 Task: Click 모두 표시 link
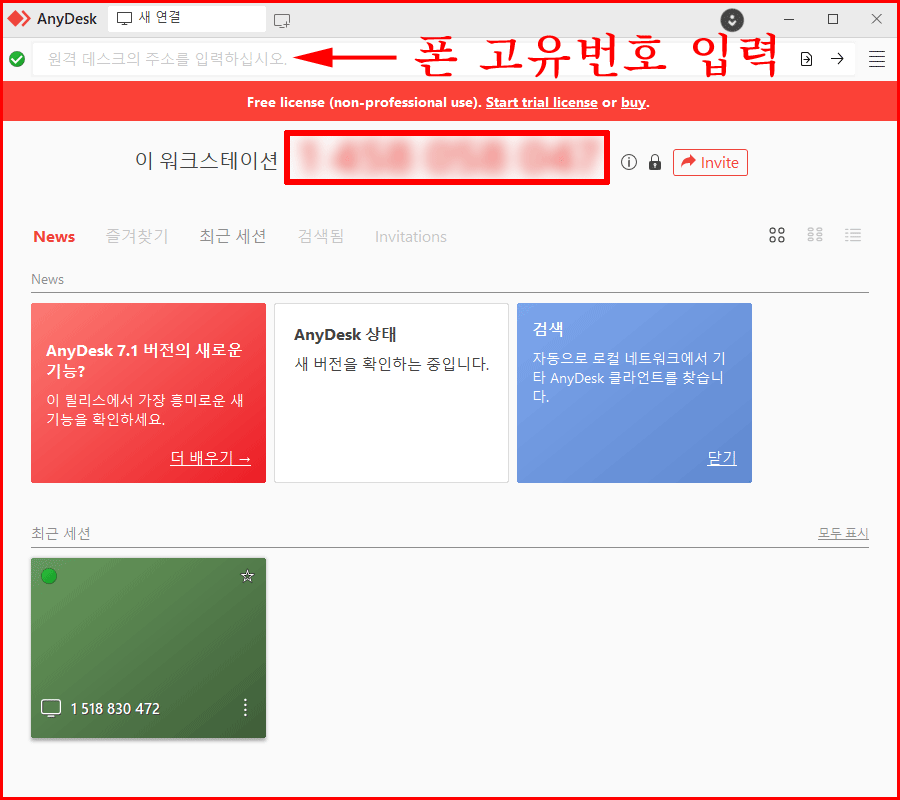(843, 533)
